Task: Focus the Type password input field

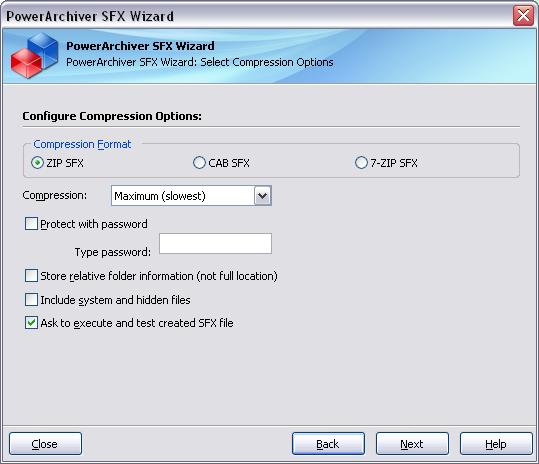Action: pos(216,244)
